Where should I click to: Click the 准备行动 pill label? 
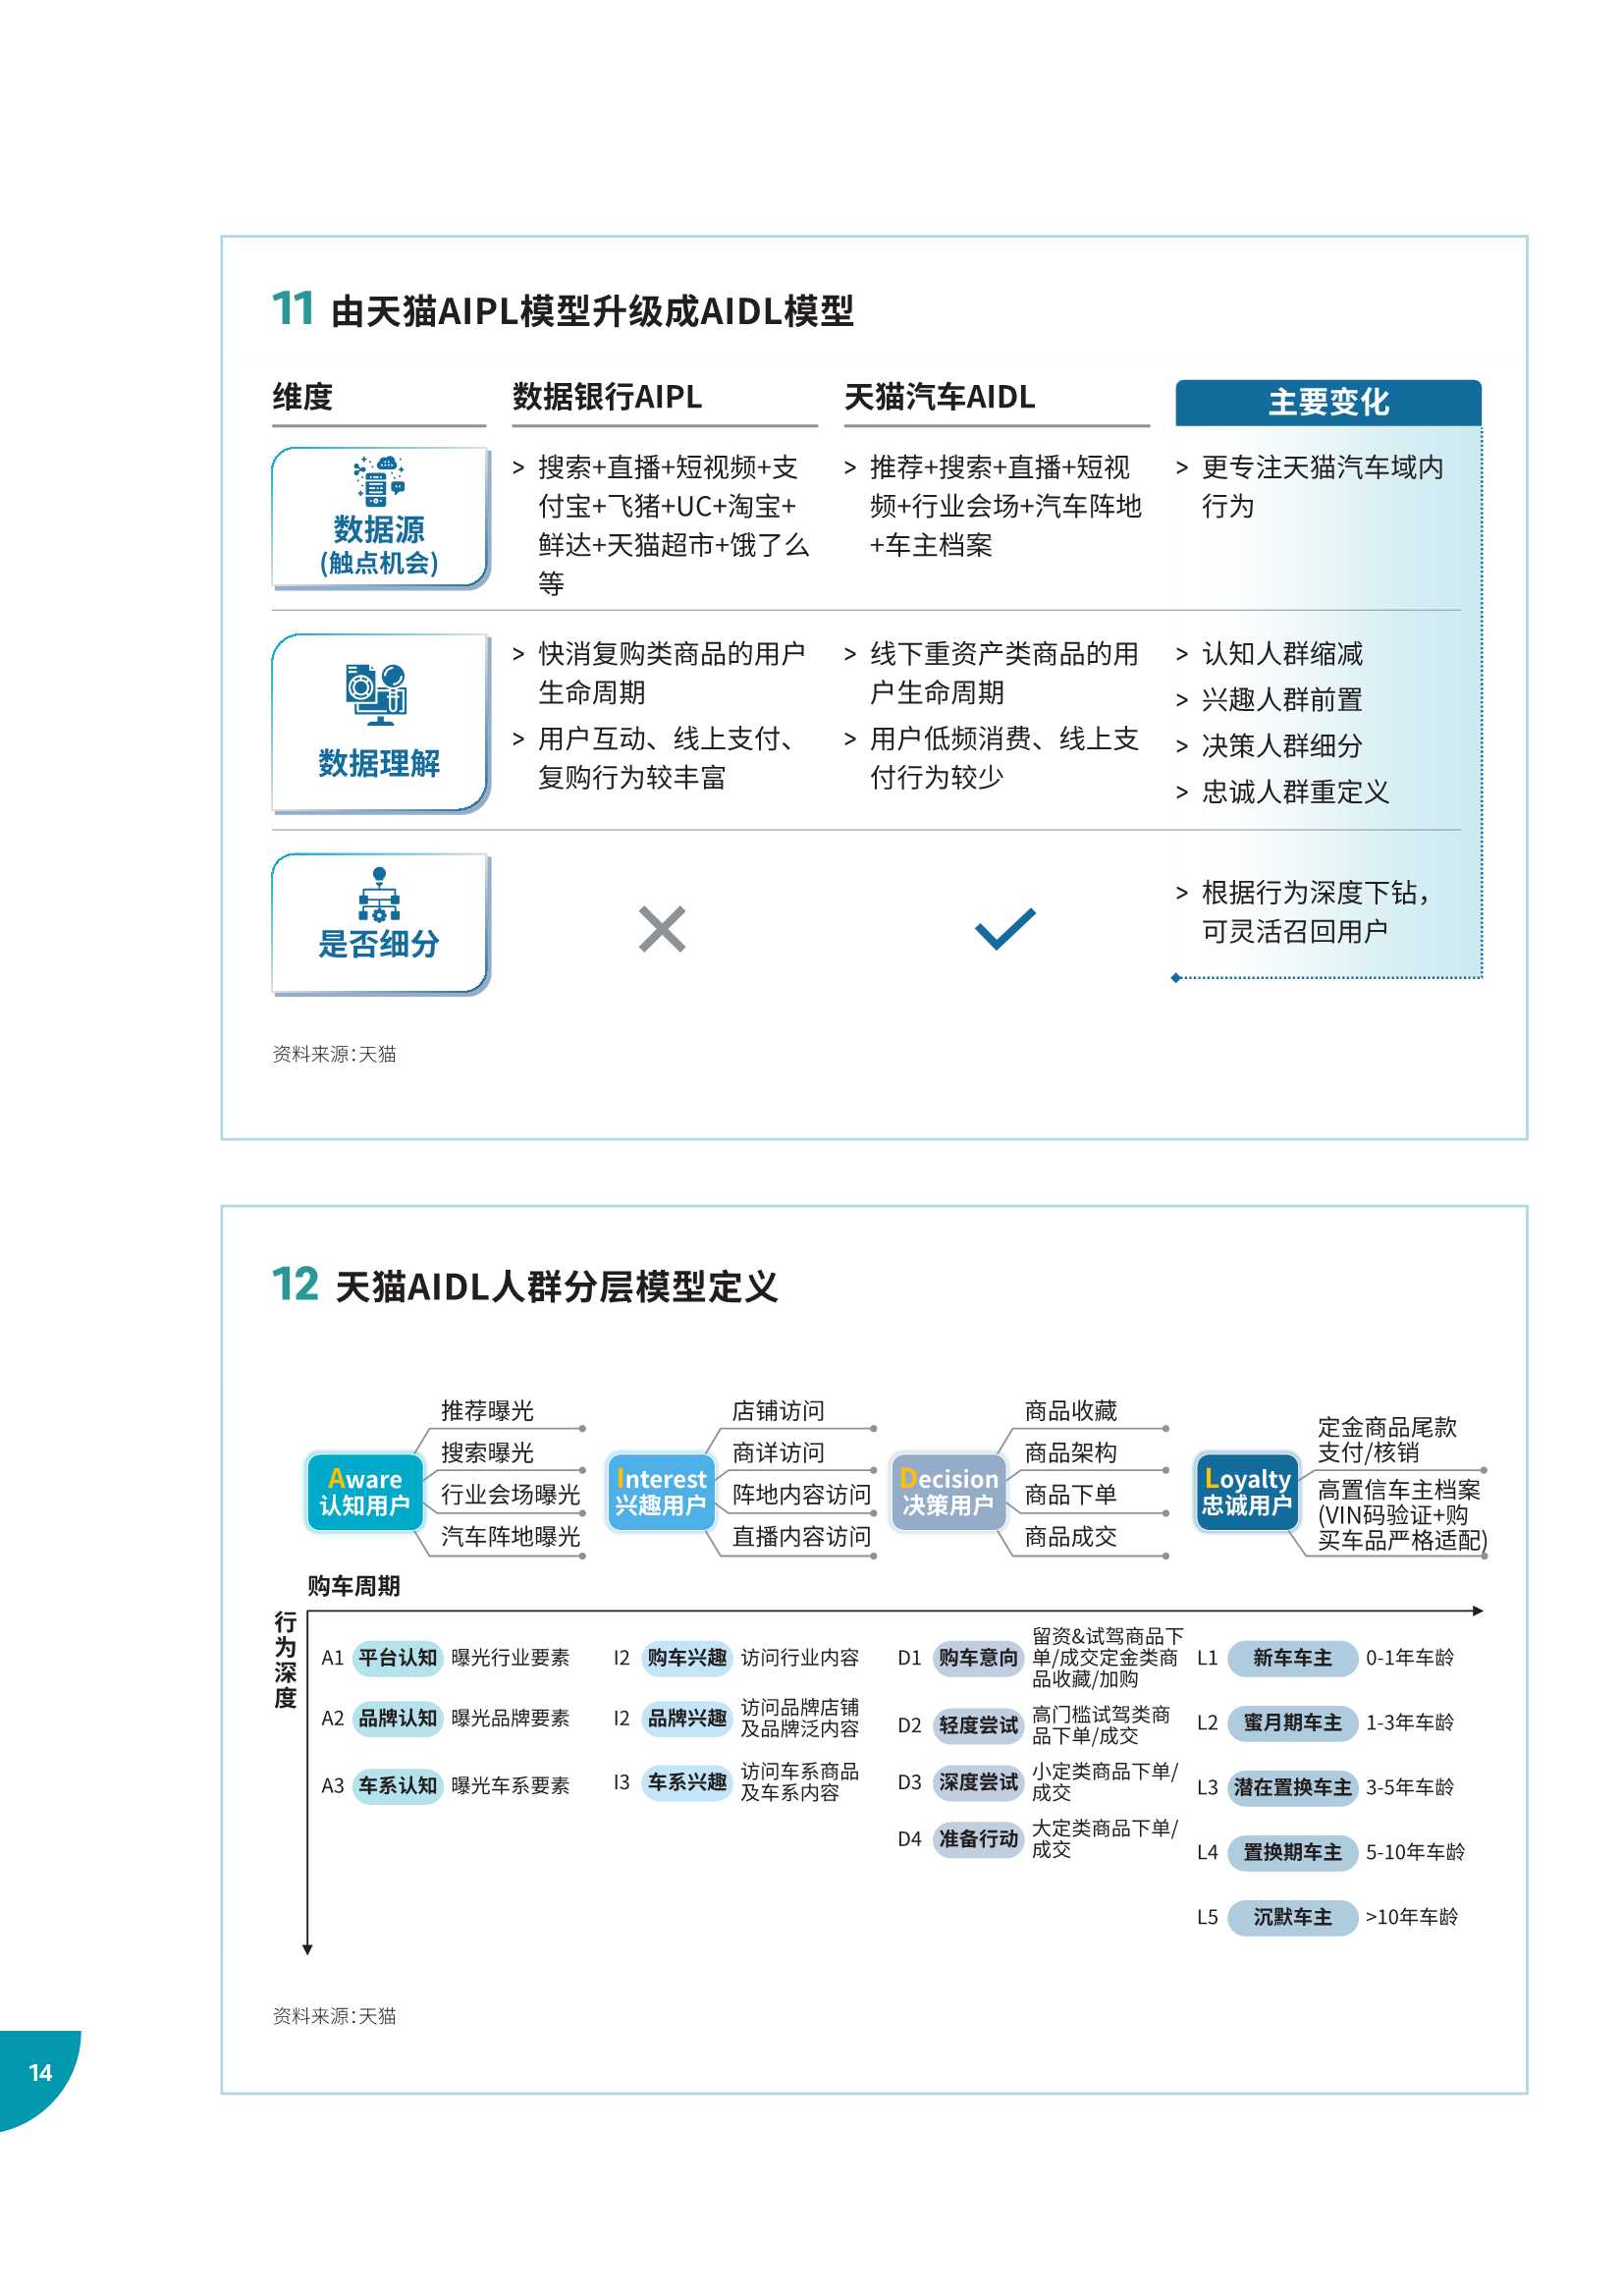[x=978, y=1838]
